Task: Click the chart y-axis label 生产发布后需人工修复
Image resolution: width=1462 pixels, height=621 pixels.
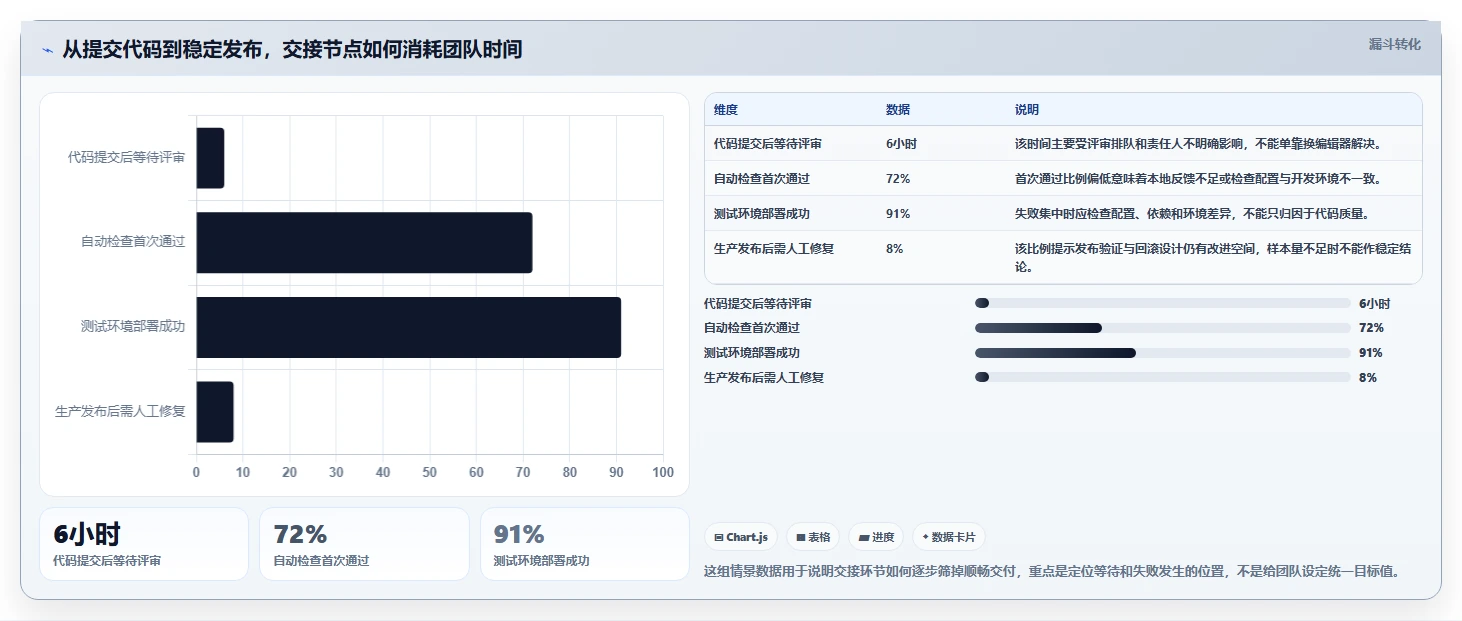Action: (x=120, y=411)
